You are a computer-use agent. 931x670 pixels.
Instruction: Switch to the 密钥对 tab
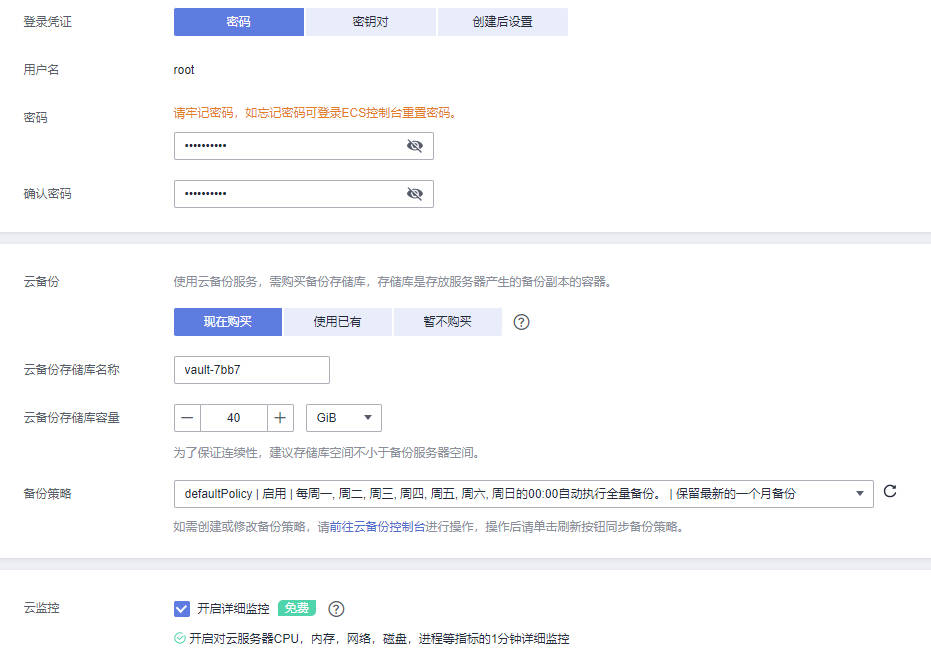370,21
